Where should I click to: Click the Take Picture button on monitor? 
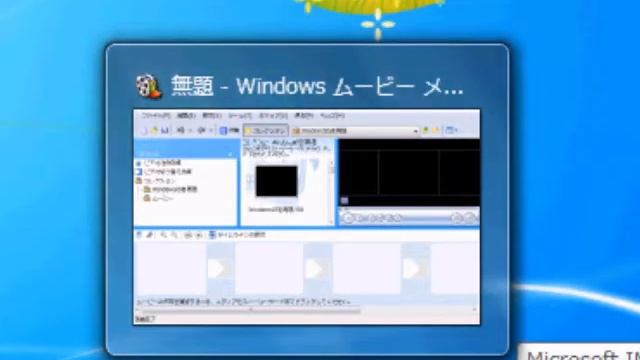coord(471,218)
